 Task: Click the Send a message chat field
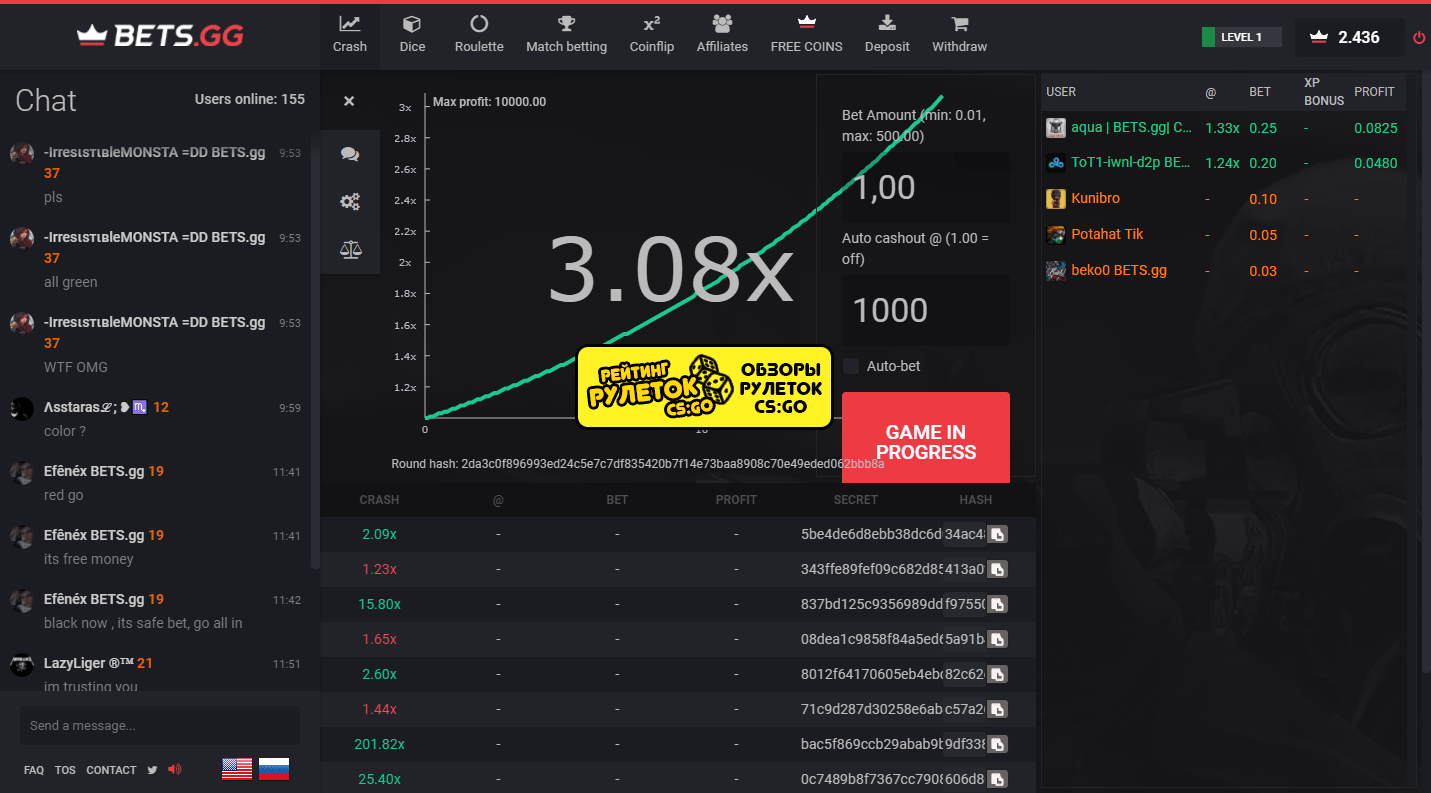click(x=160, y=725)
